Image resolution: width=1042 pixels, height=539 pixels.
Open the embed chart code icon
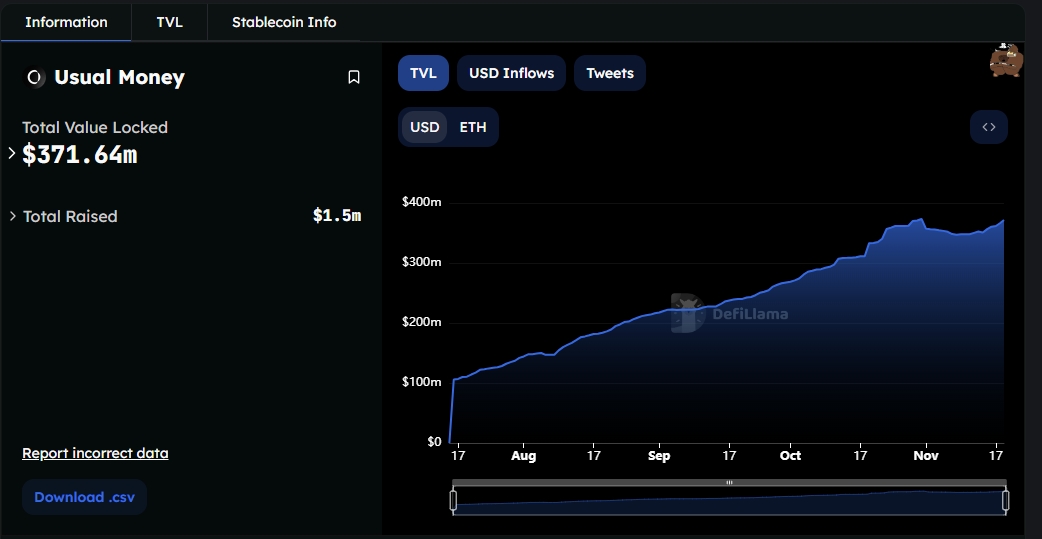tap(988, 127)
